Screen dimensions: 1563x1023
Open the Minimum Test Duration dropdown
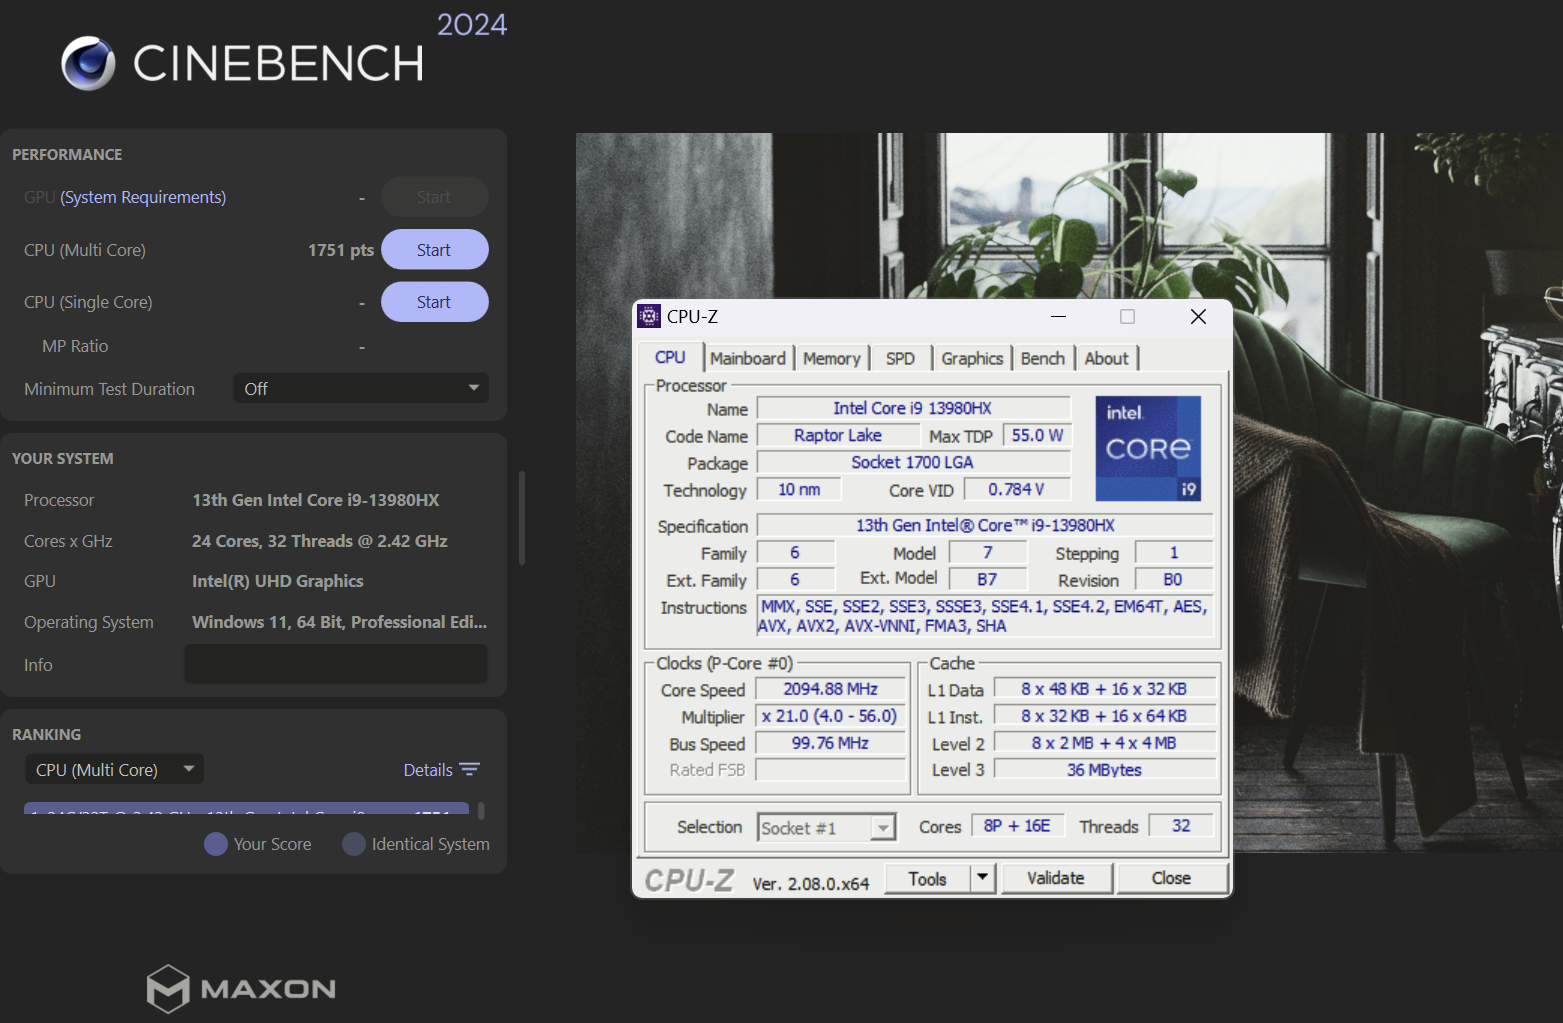coord(361,388)
